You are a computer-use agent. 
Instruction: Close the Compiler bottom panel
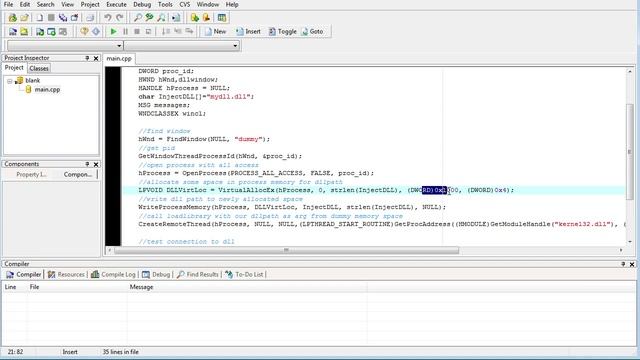point(632,264)
